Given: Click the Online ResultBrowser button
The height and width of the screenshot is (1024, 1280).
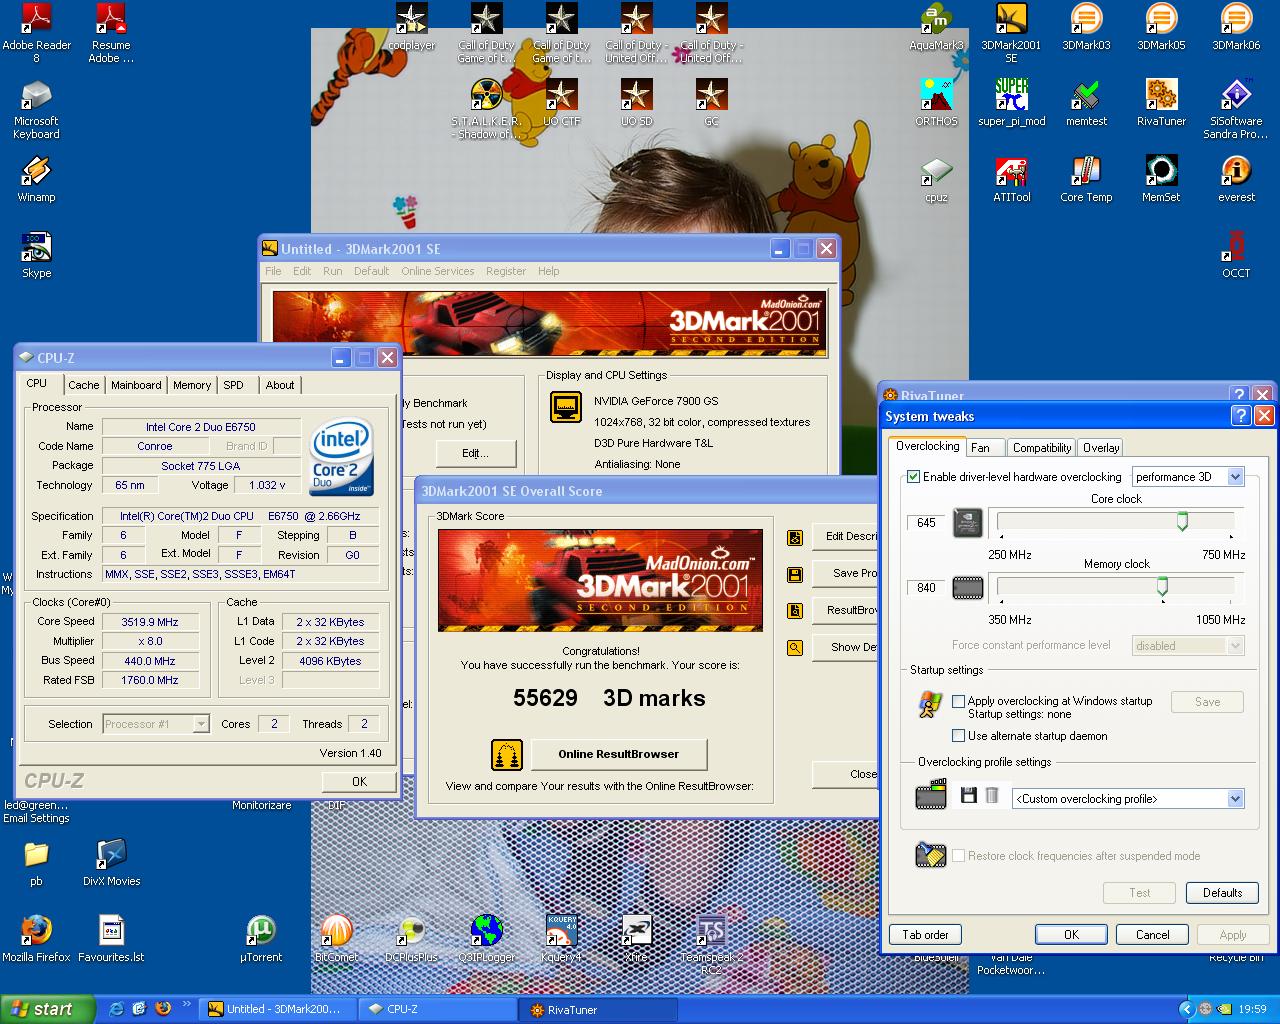Looking at the screenshot, I should point(618,754).
